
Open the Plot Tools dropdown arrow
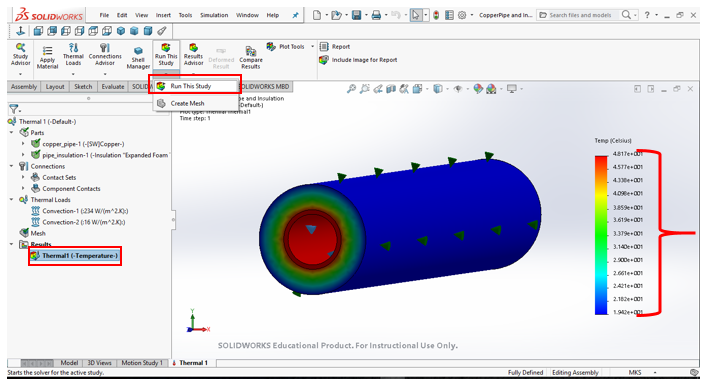click(312, 46)
